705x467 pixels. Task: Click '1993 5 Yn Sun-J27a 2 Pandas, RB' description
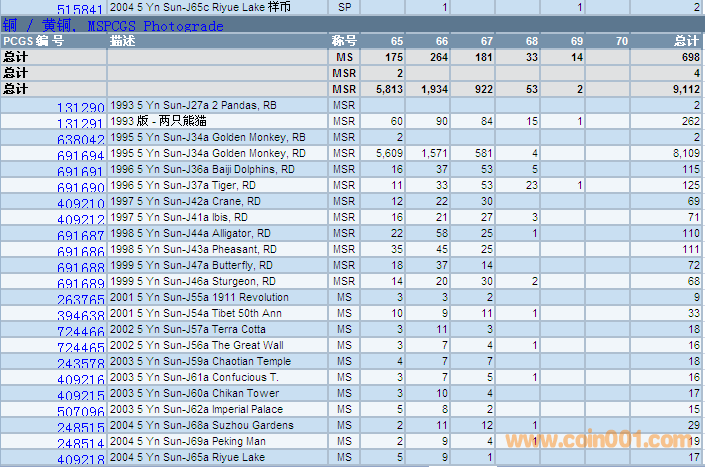coord(194,105)
